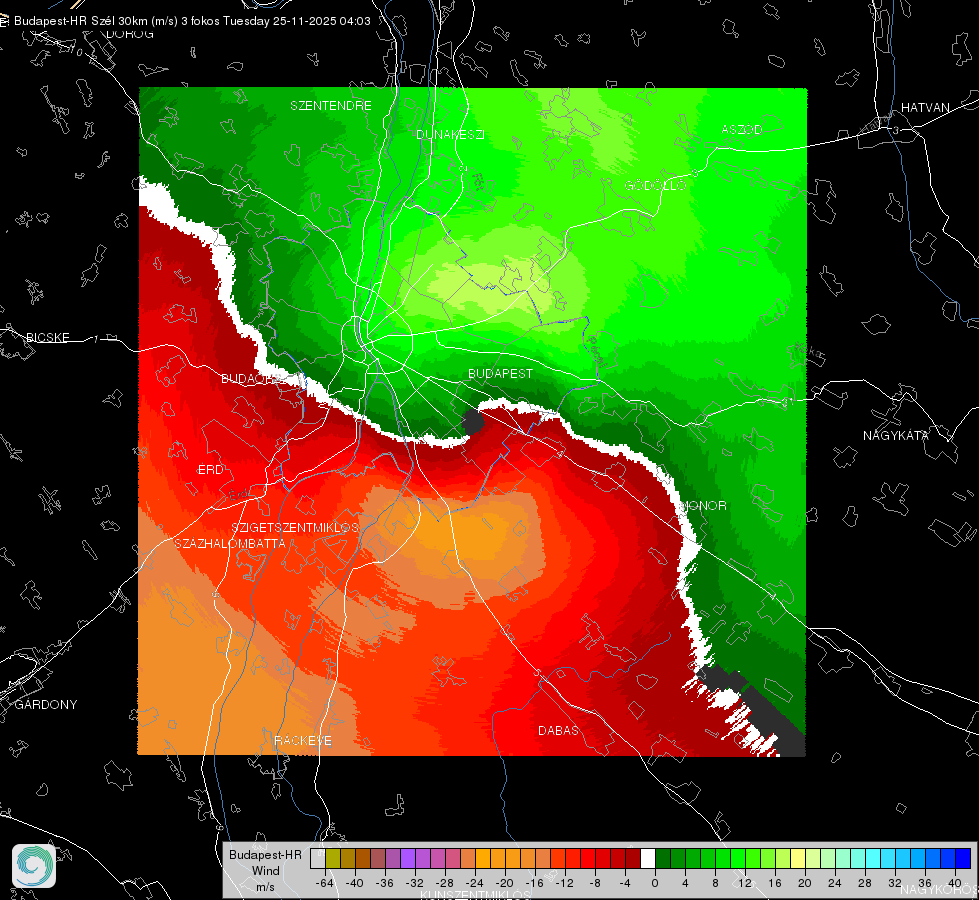Click the GÖDÖLLŐ map label
The width and height of the screenshot is (979, 900).
[655, 185]
